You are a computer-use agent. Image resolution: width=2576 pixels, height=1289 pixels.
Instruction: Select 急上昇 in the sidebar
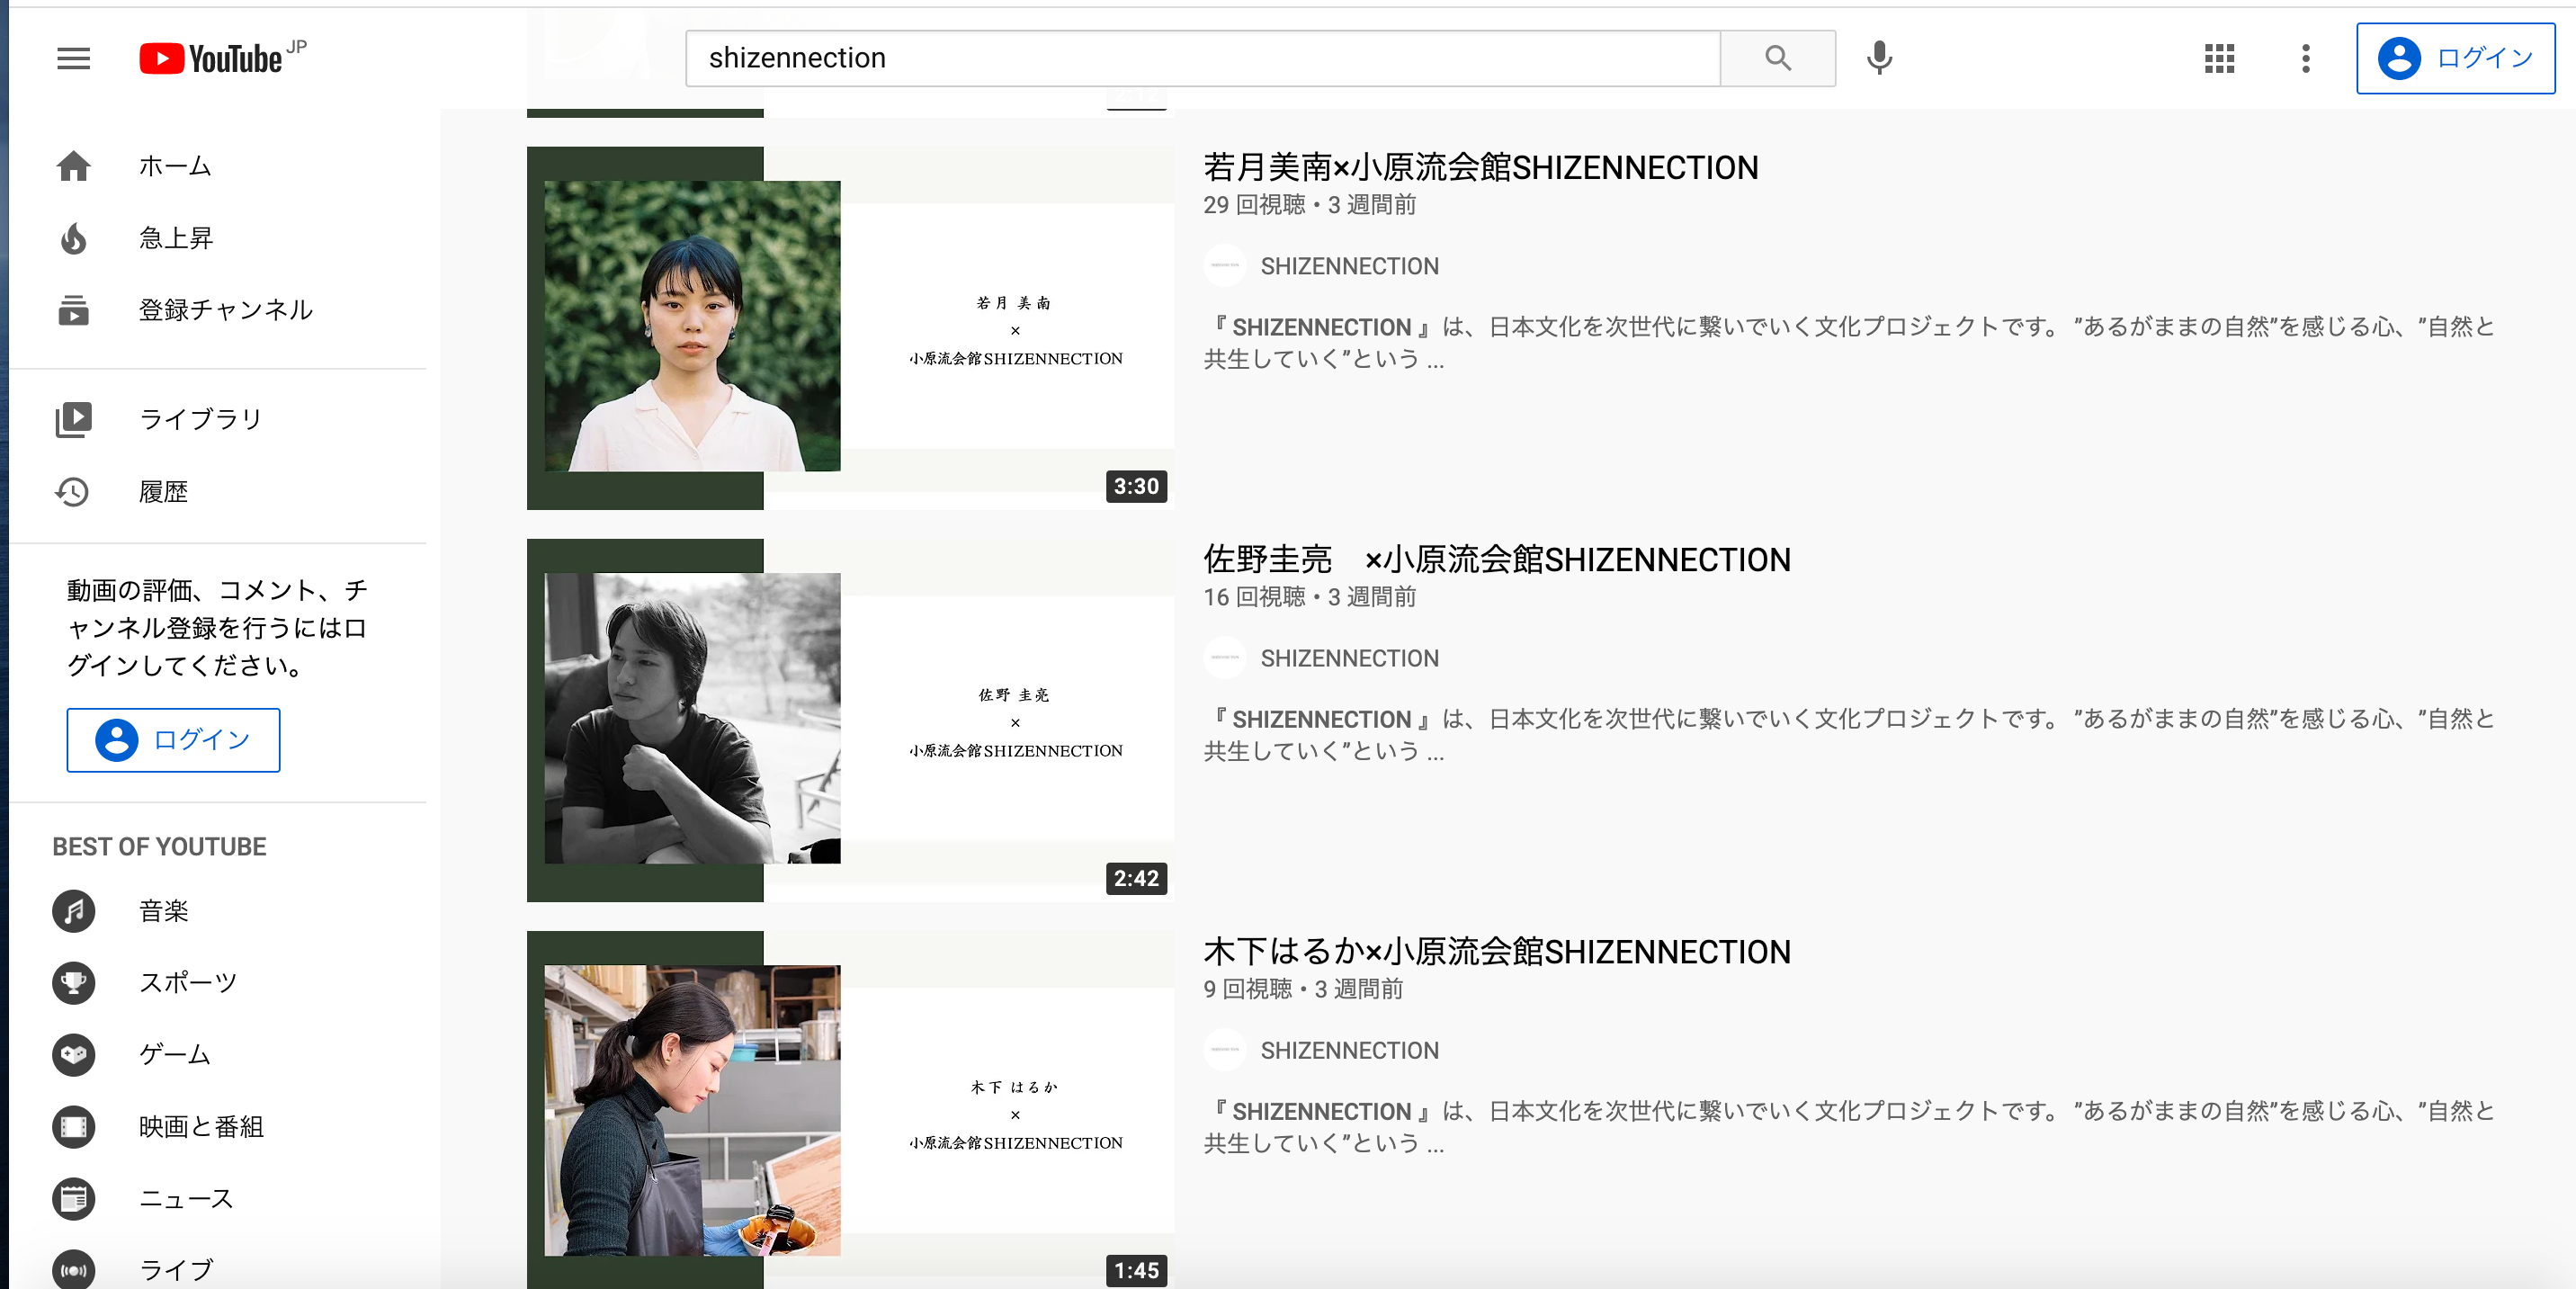pos(217,238)
